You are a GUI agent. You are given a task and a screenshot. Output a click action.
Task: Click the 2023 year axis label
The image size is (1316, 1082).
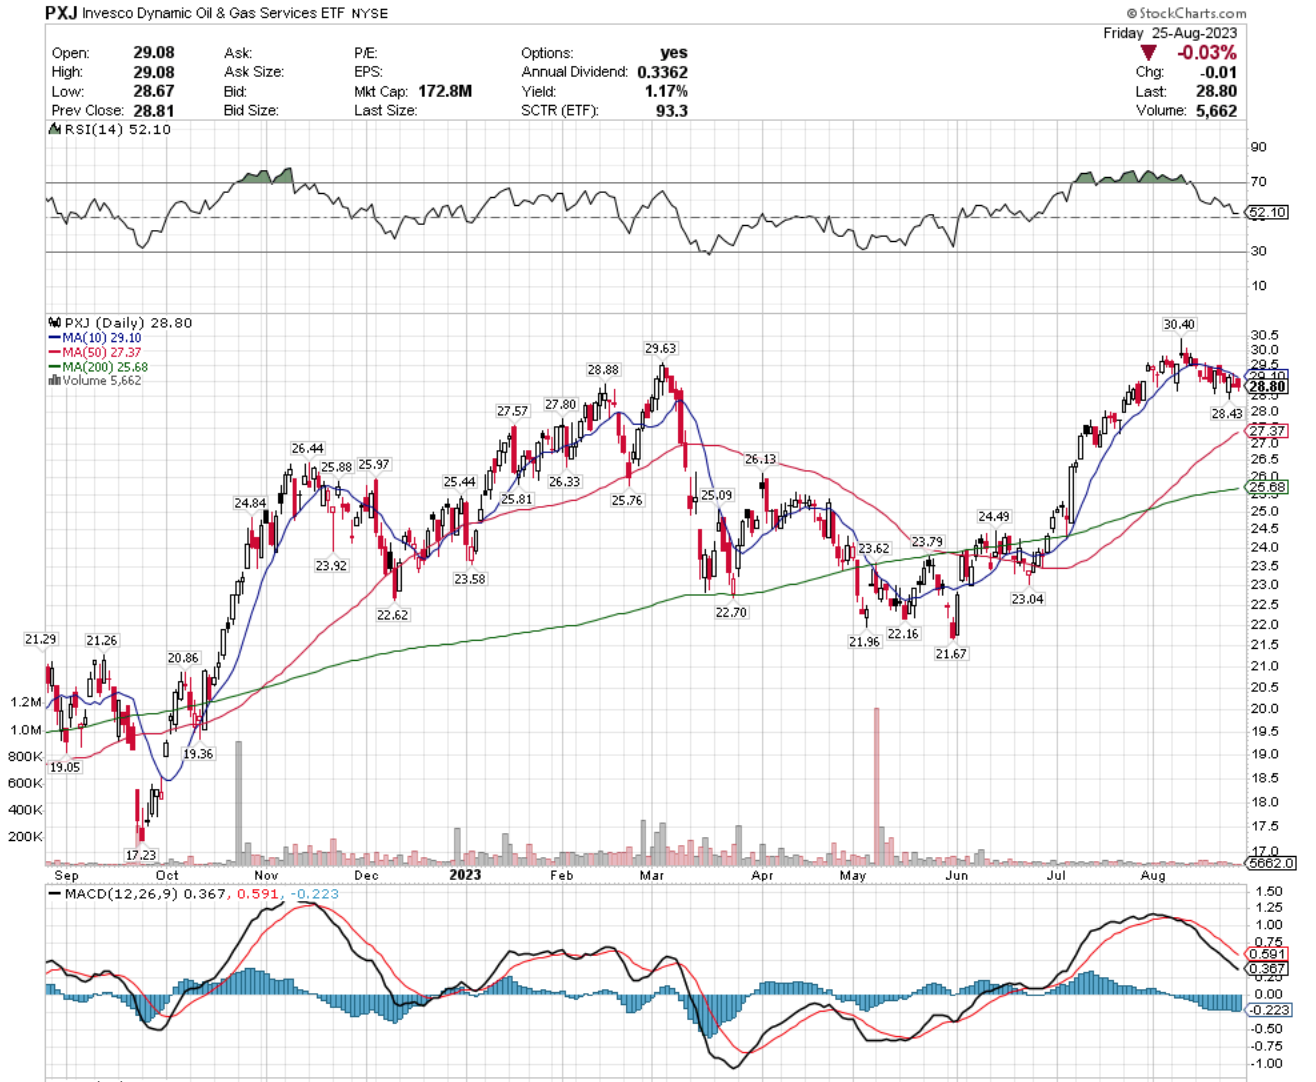465,875
